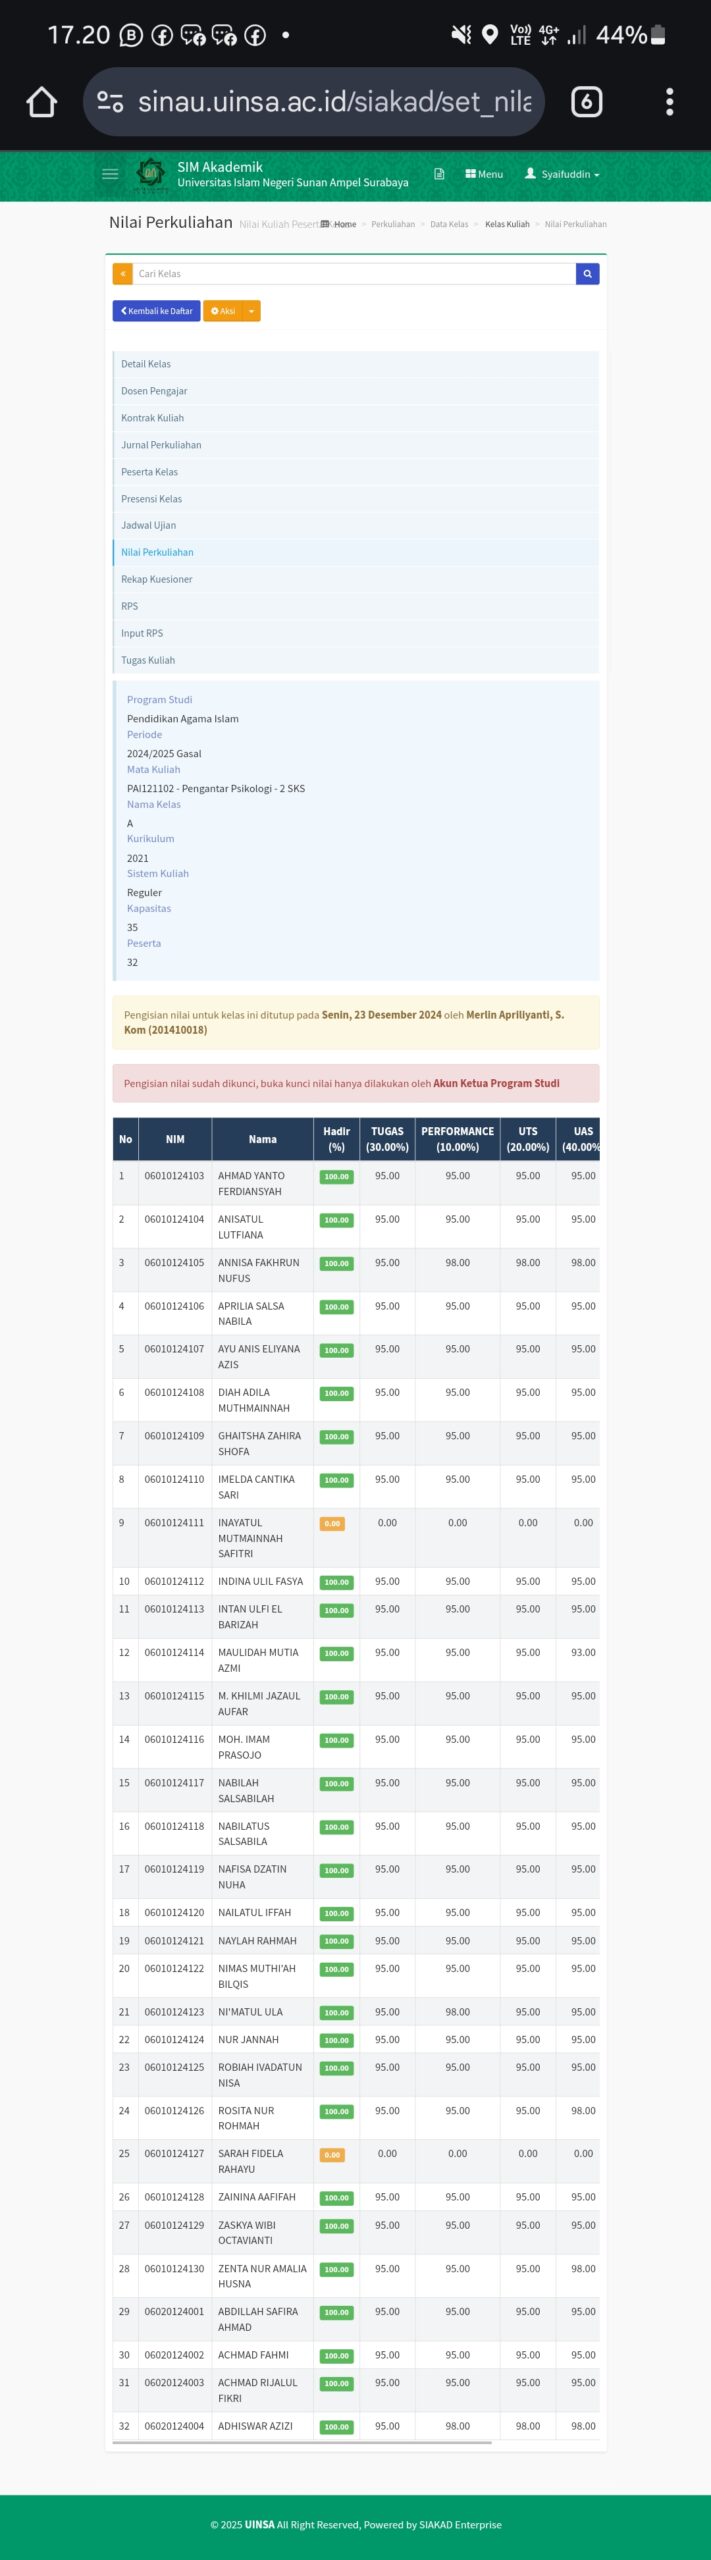The image size is (711, 2560).
Task: Go to the Home breadcrumb
Action: point(345,224)
